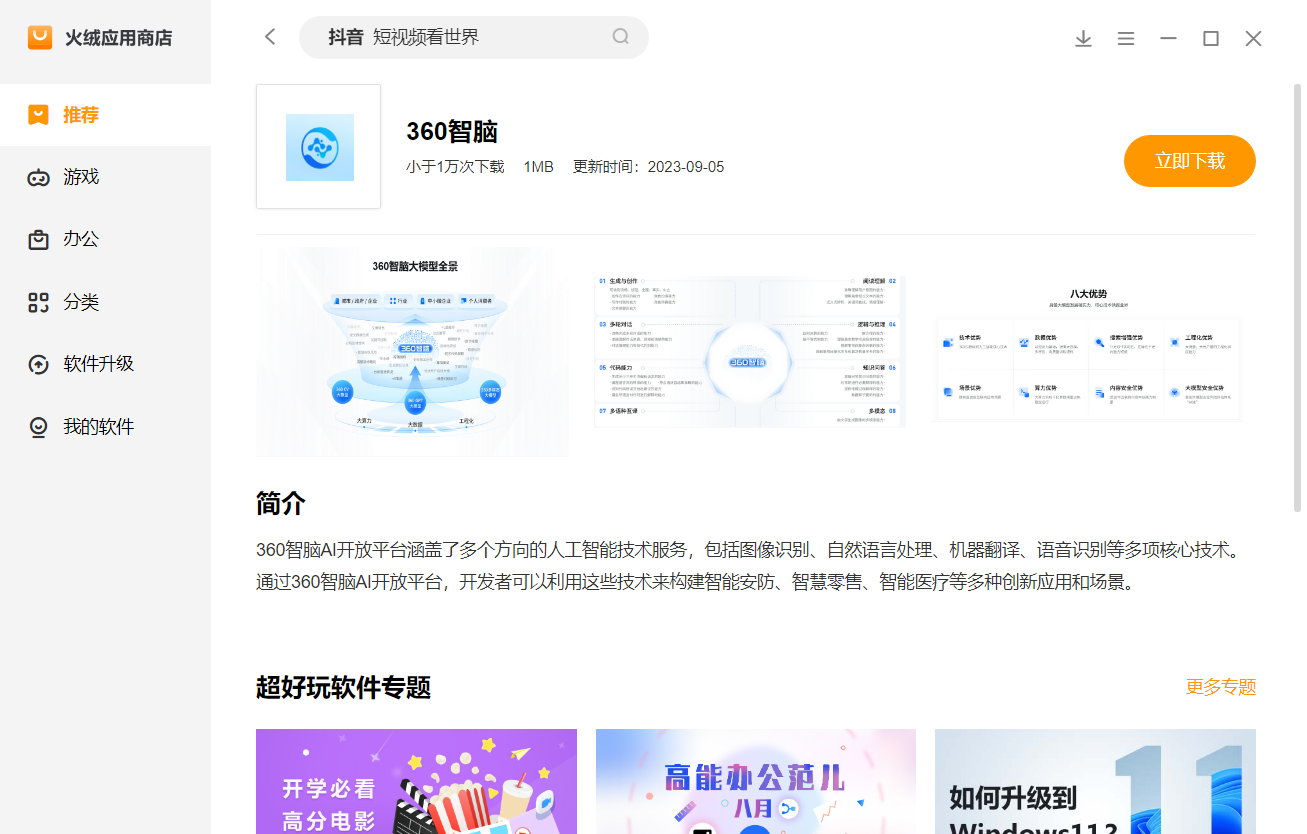The image size is (1307, 834).
Task: Click the 360智脑 app icon
Action: pos(319,147)
